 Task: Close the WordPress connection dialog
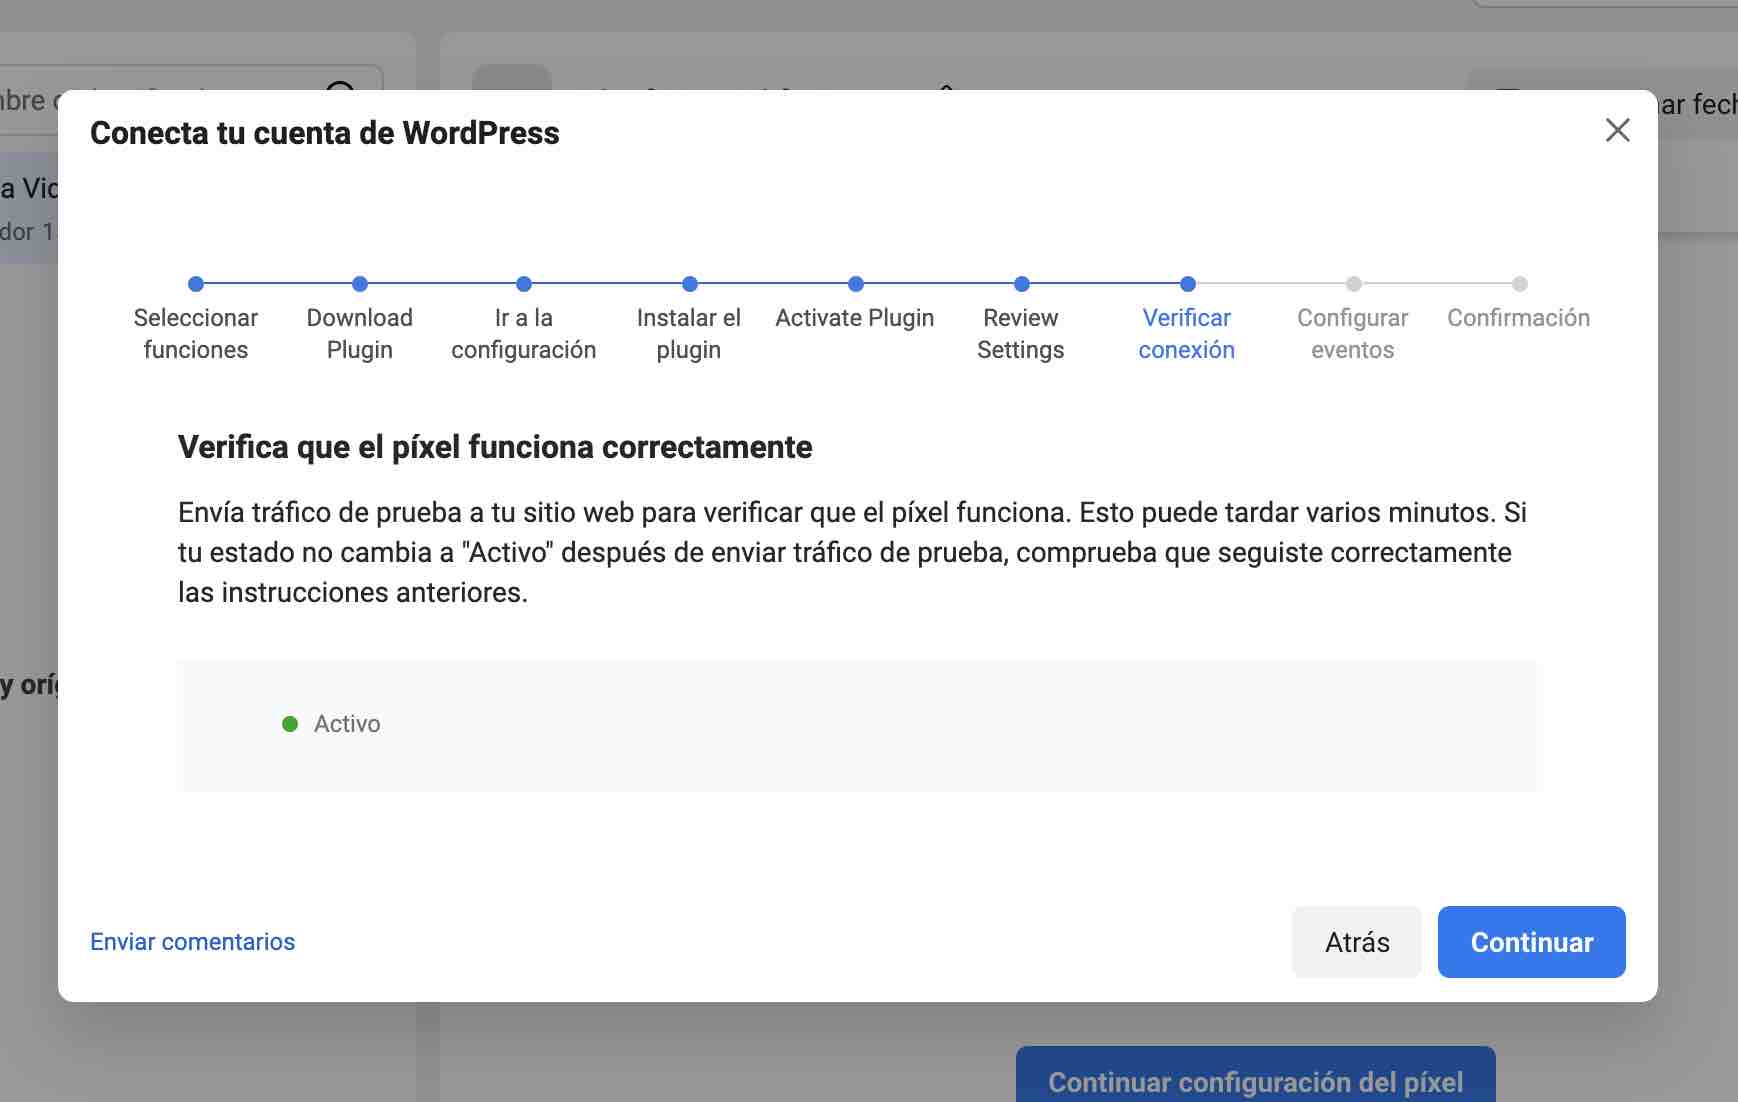1617,130
